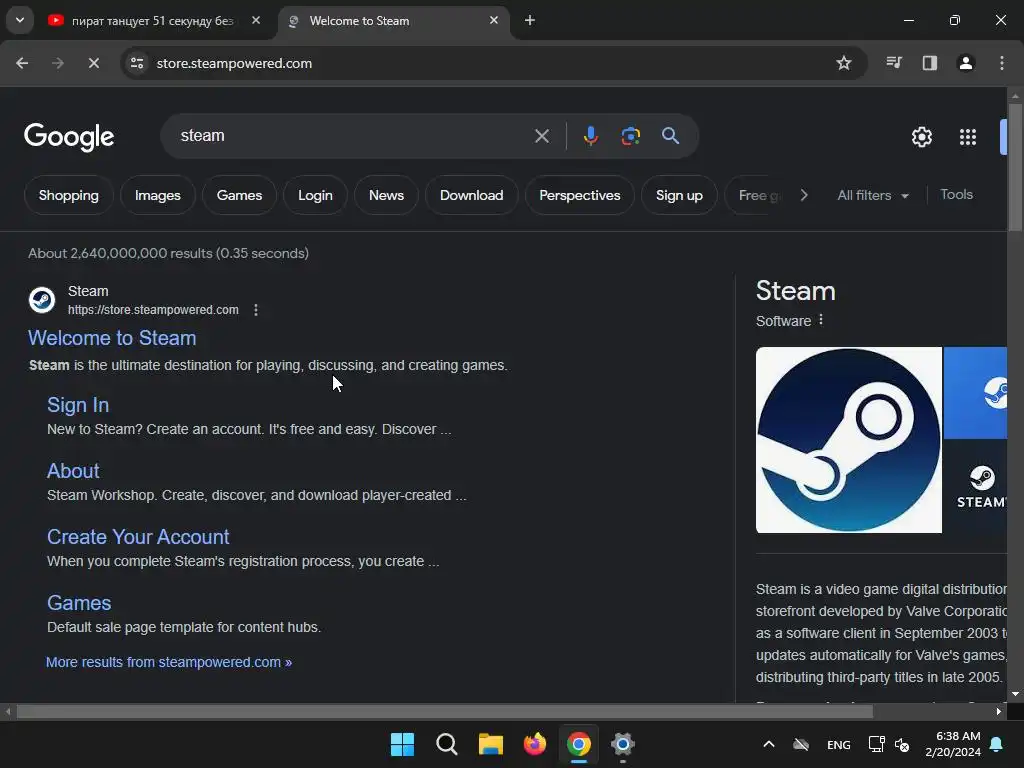Open Chrome media controls icon
The height and width of the screenshot is (768, 1024).
click(x=894, y=63)
